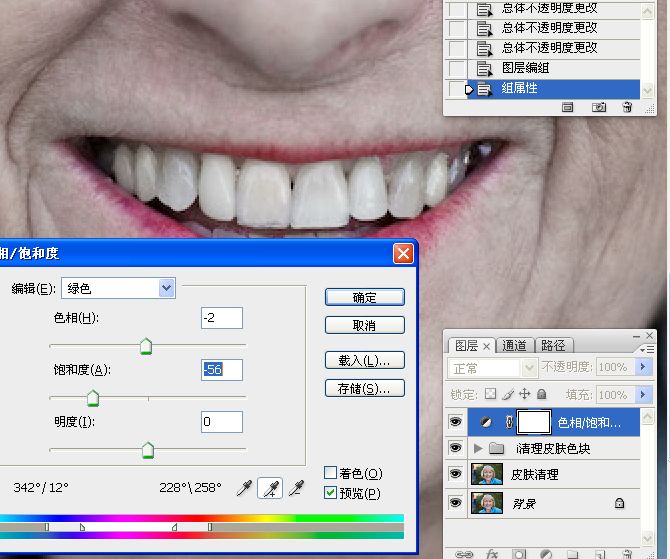
Task: Delete current state trash icon in History
Action: pyautogui.click(x=627, y=107)
